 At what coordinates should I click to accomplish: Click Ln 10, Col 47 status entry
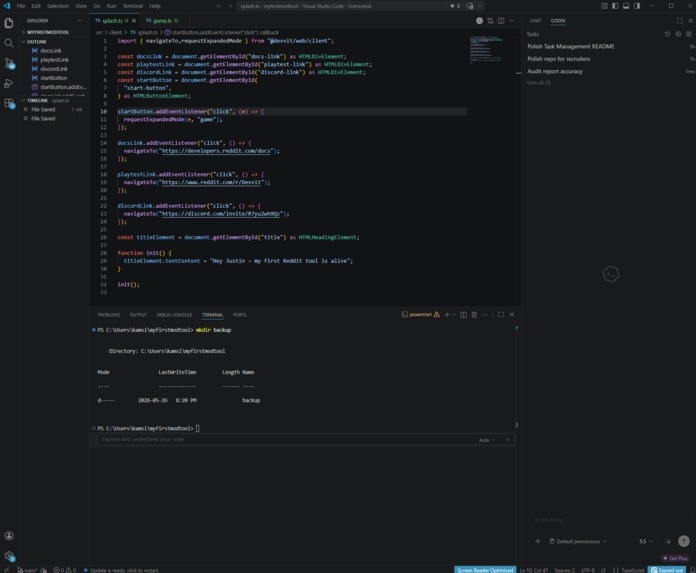pos(534,570)
